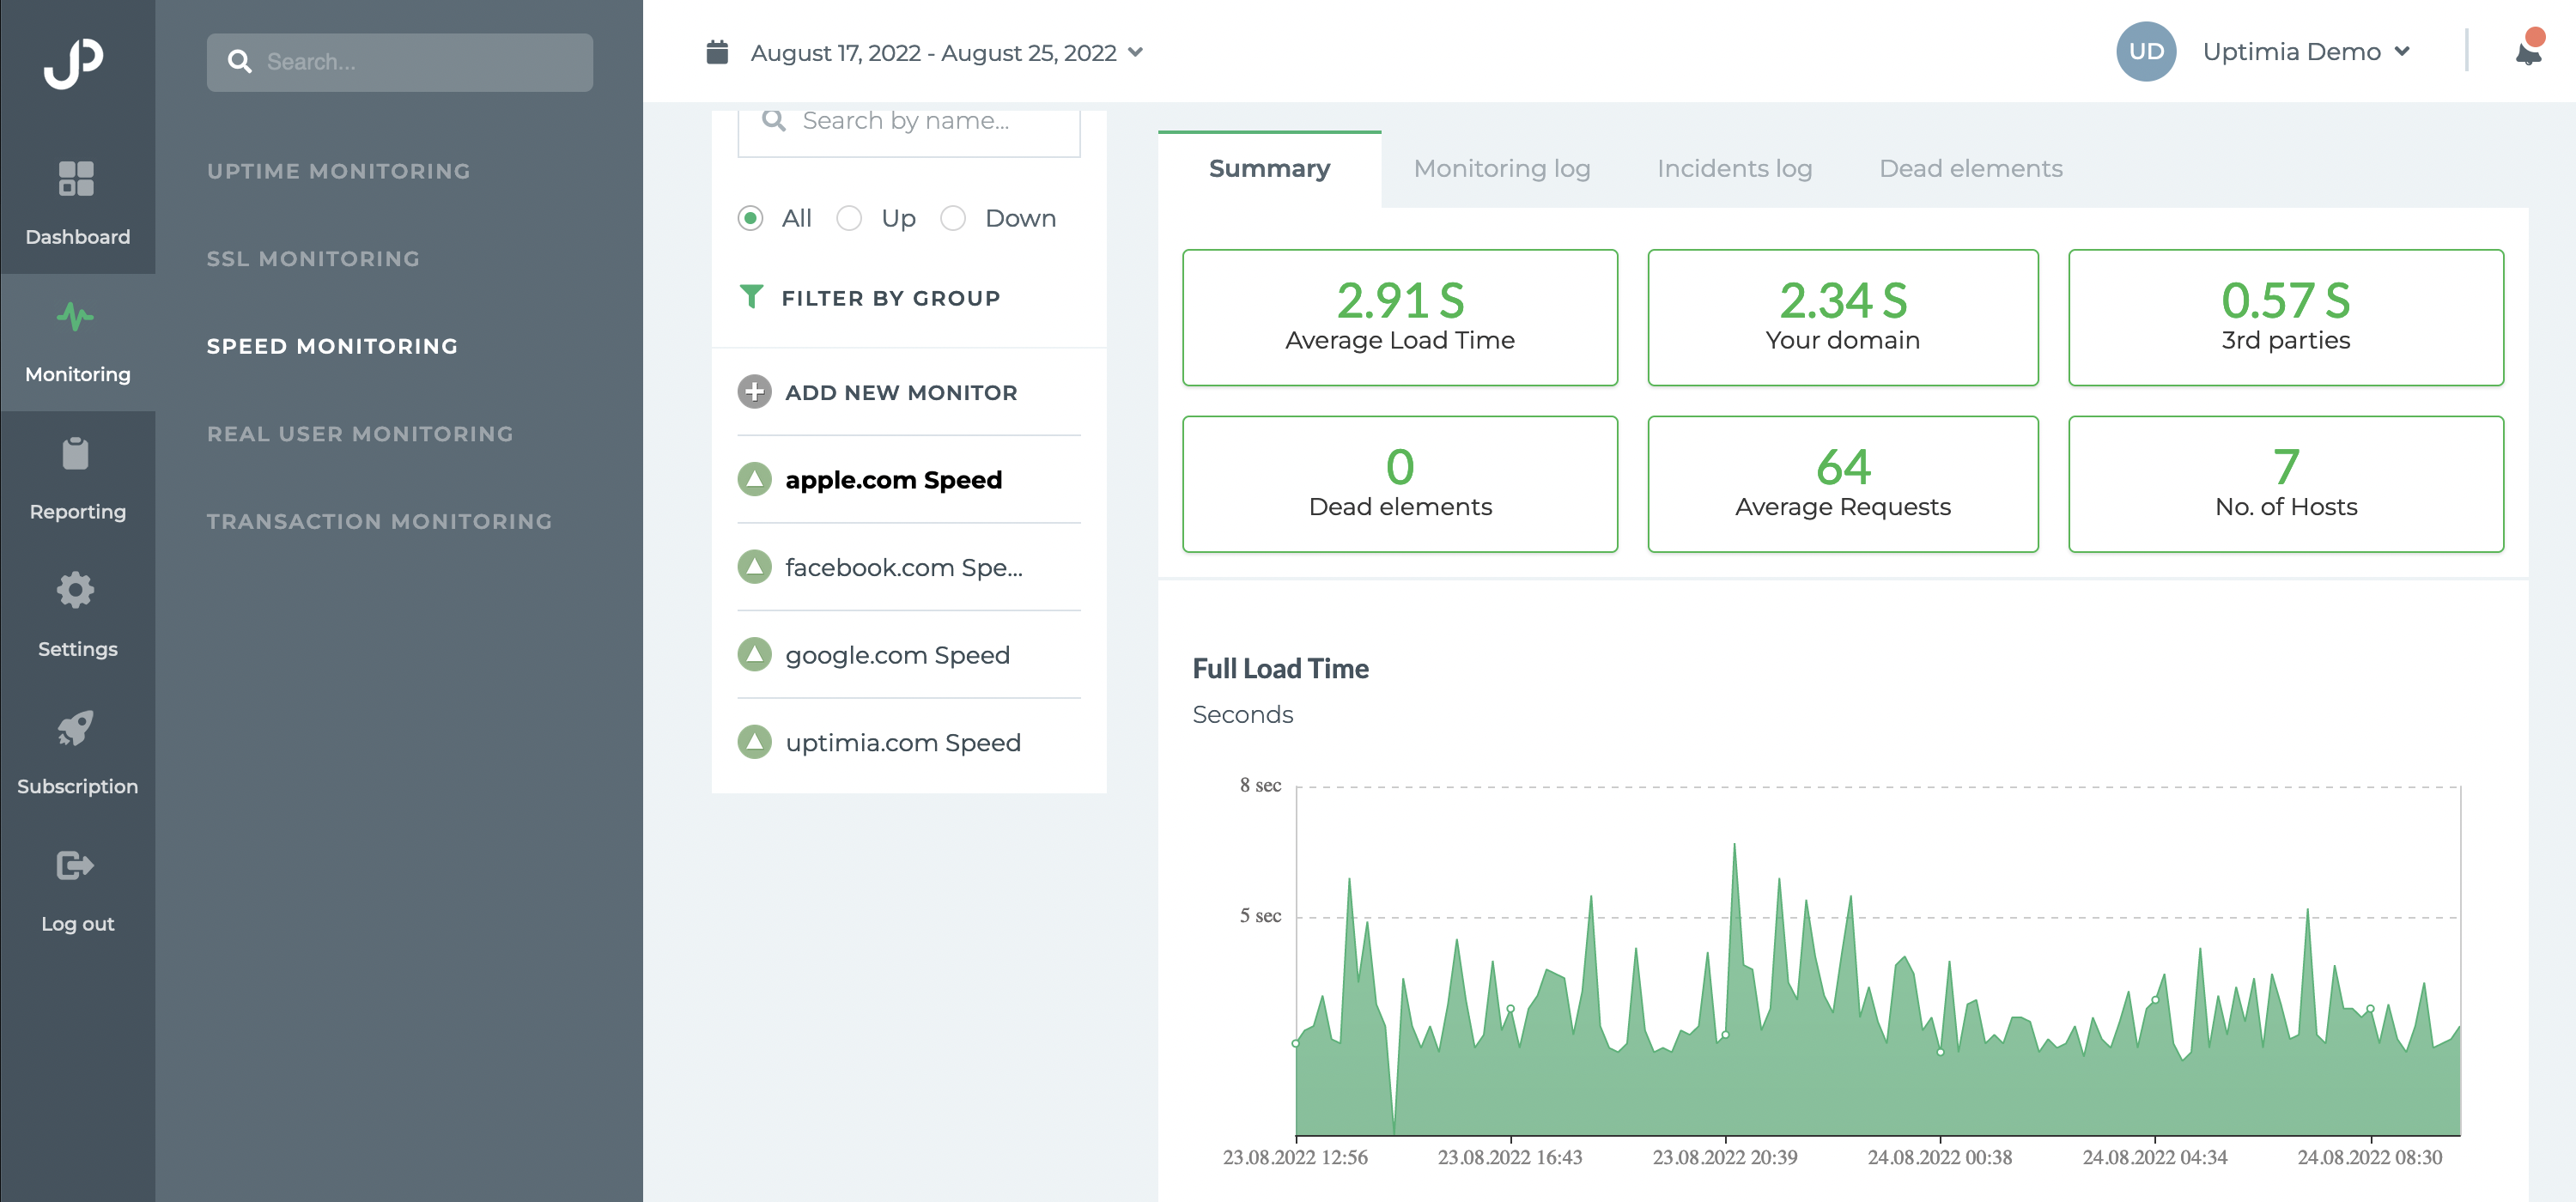
Task: Click the Average Requests 64 card
Action: 1842,484
